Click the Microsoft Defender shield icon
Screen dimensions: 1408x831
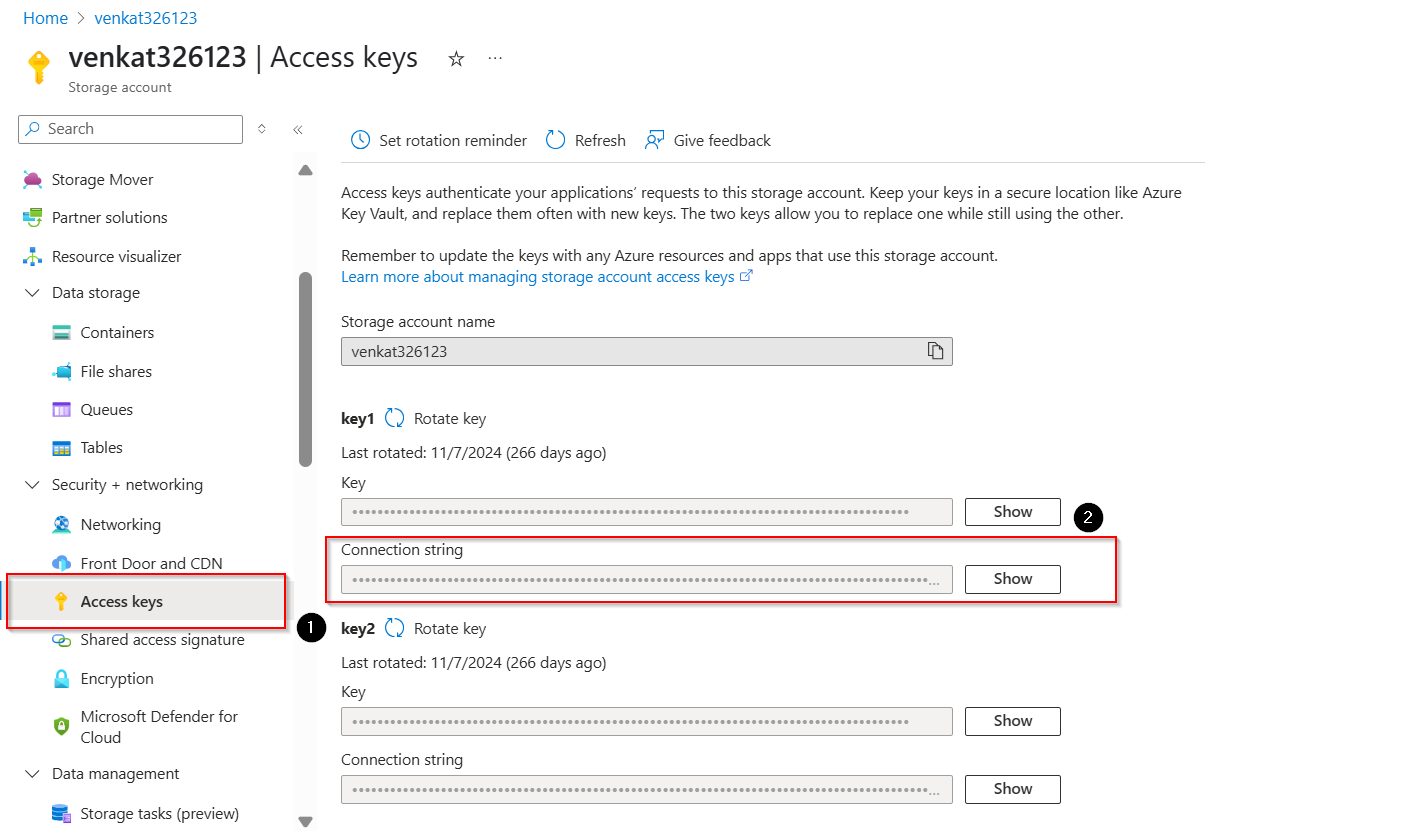62,726
